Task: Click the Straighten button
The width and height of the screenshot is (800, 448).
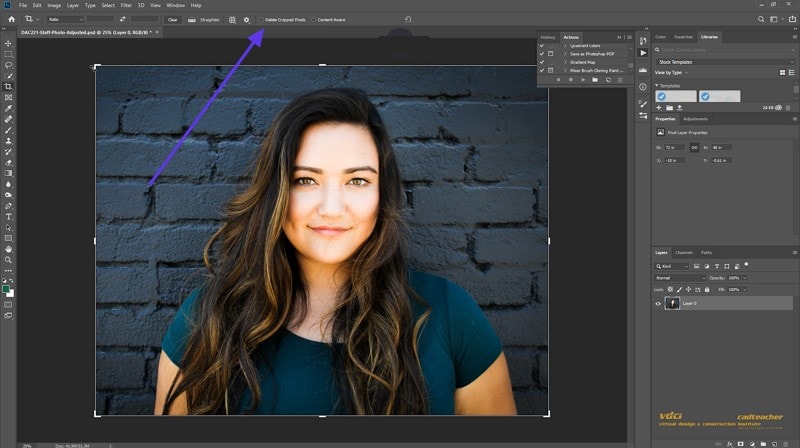Action: (204, 19)
